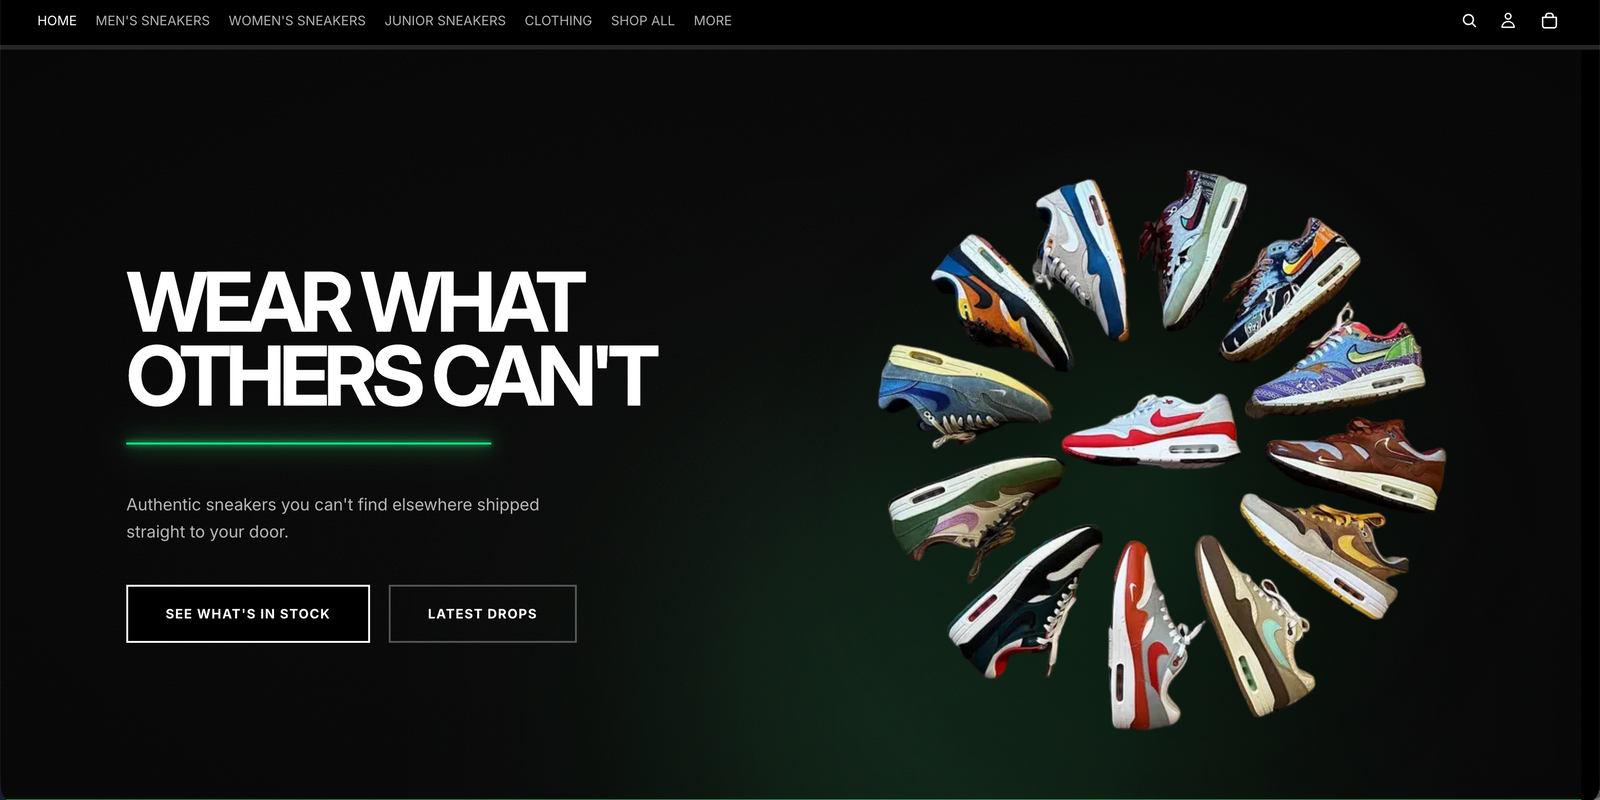Viewport: 1600px width, 800px height.
Task: Click the 'Wear What Others Can't' headline
Action: (x=392, y=339)
